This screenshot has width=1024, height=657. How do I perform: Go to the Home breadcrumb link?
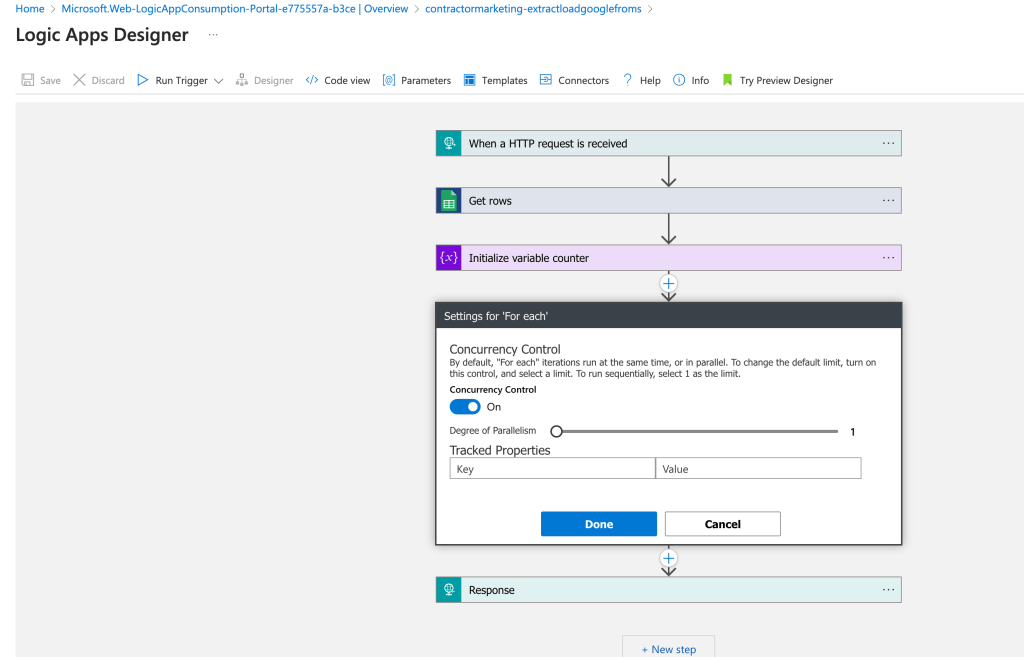point(30,8)
